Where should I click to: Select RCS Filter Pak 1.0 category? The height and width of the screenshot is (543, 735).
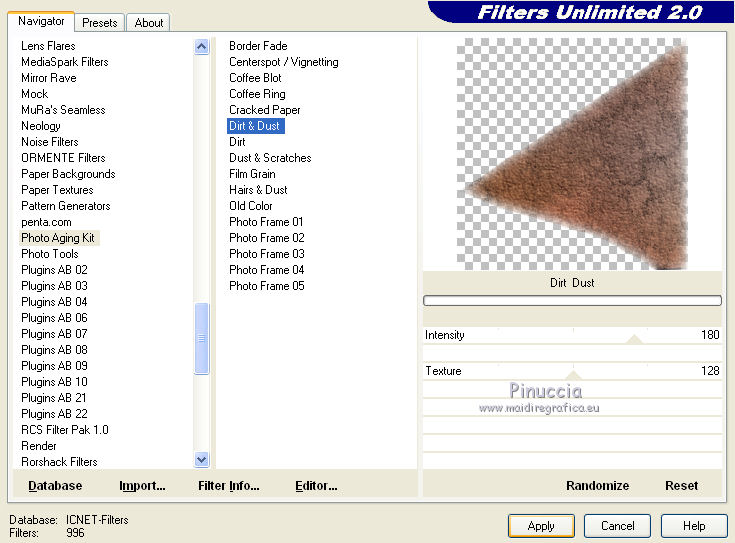[x=65, y=430]
